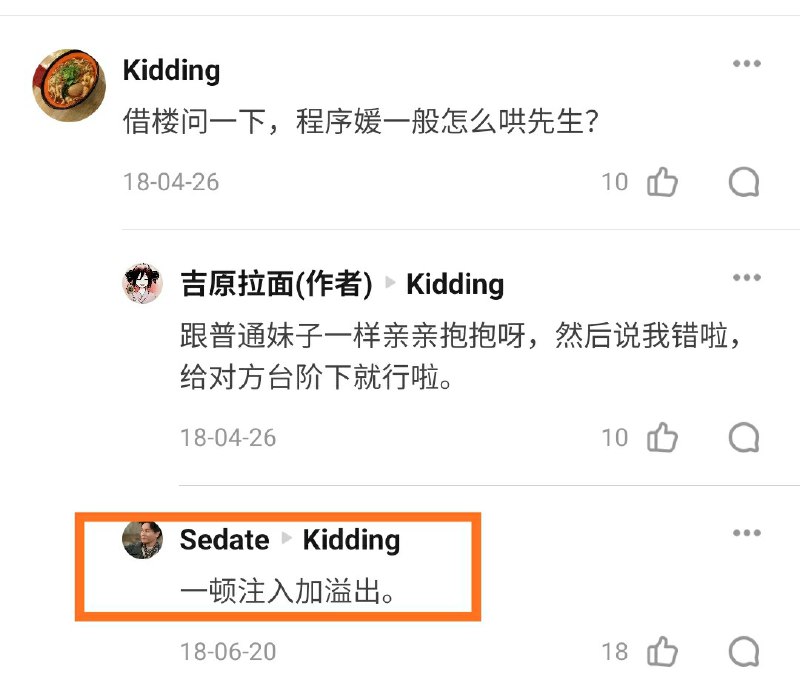The height and width of the screenshot is (697, 800).
Task: Tap Kidding mention in 吉原拉面's reply
Action: pyautogui.click(x=455, y=284)
